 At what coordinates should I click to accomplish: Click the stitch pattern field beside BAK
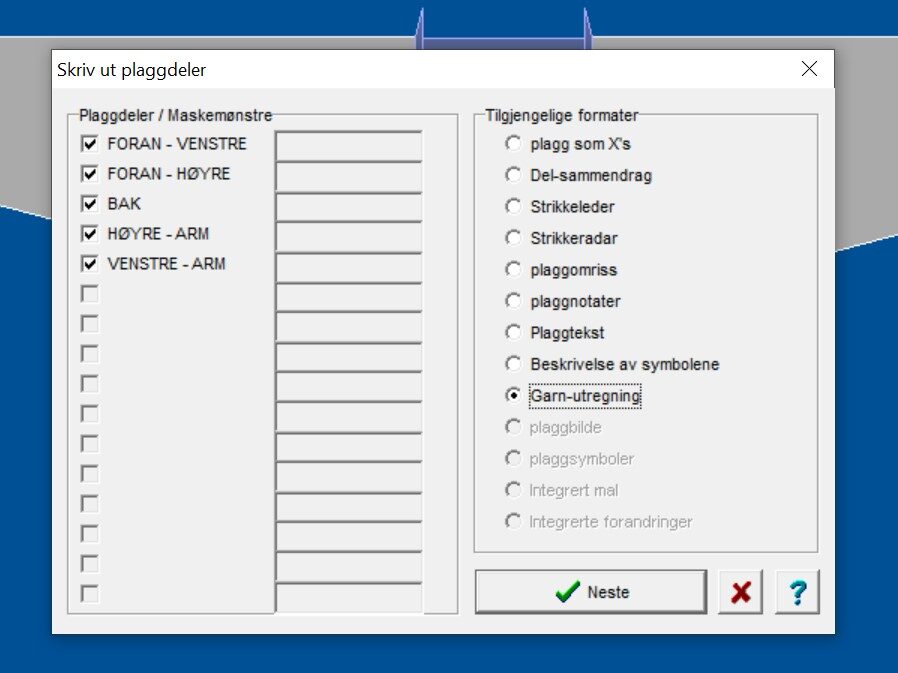pyautogui.click(x=349, y=206)
